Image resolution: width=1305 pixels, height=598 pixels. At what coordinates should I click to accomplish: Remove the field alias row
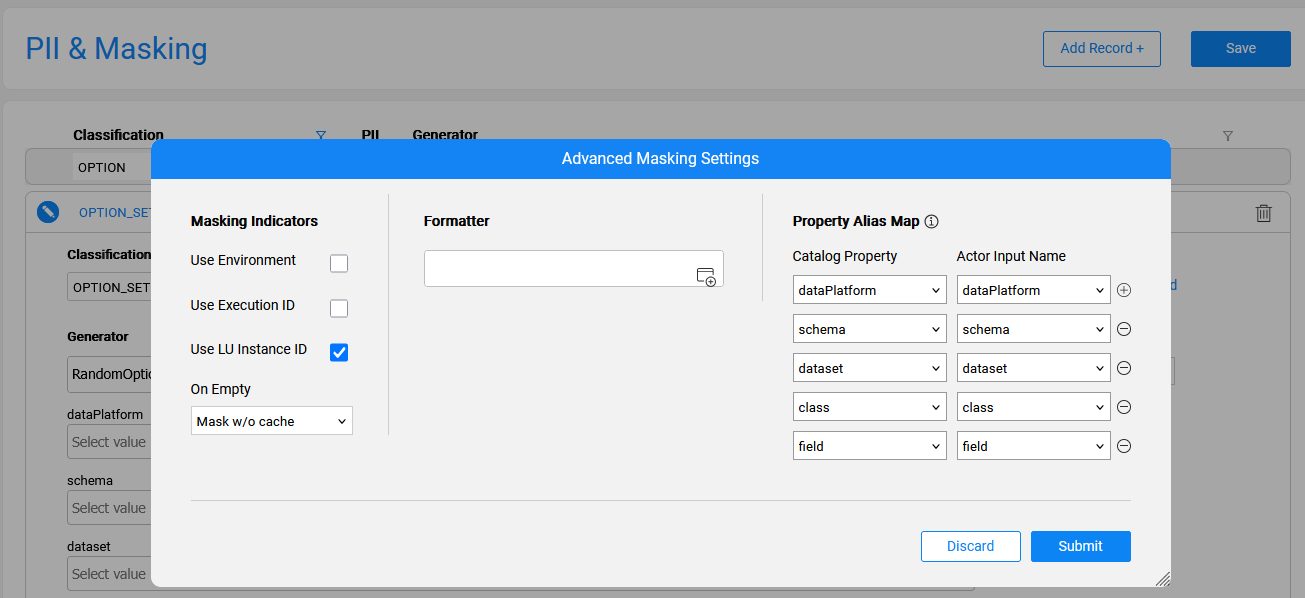[1124, 446]
